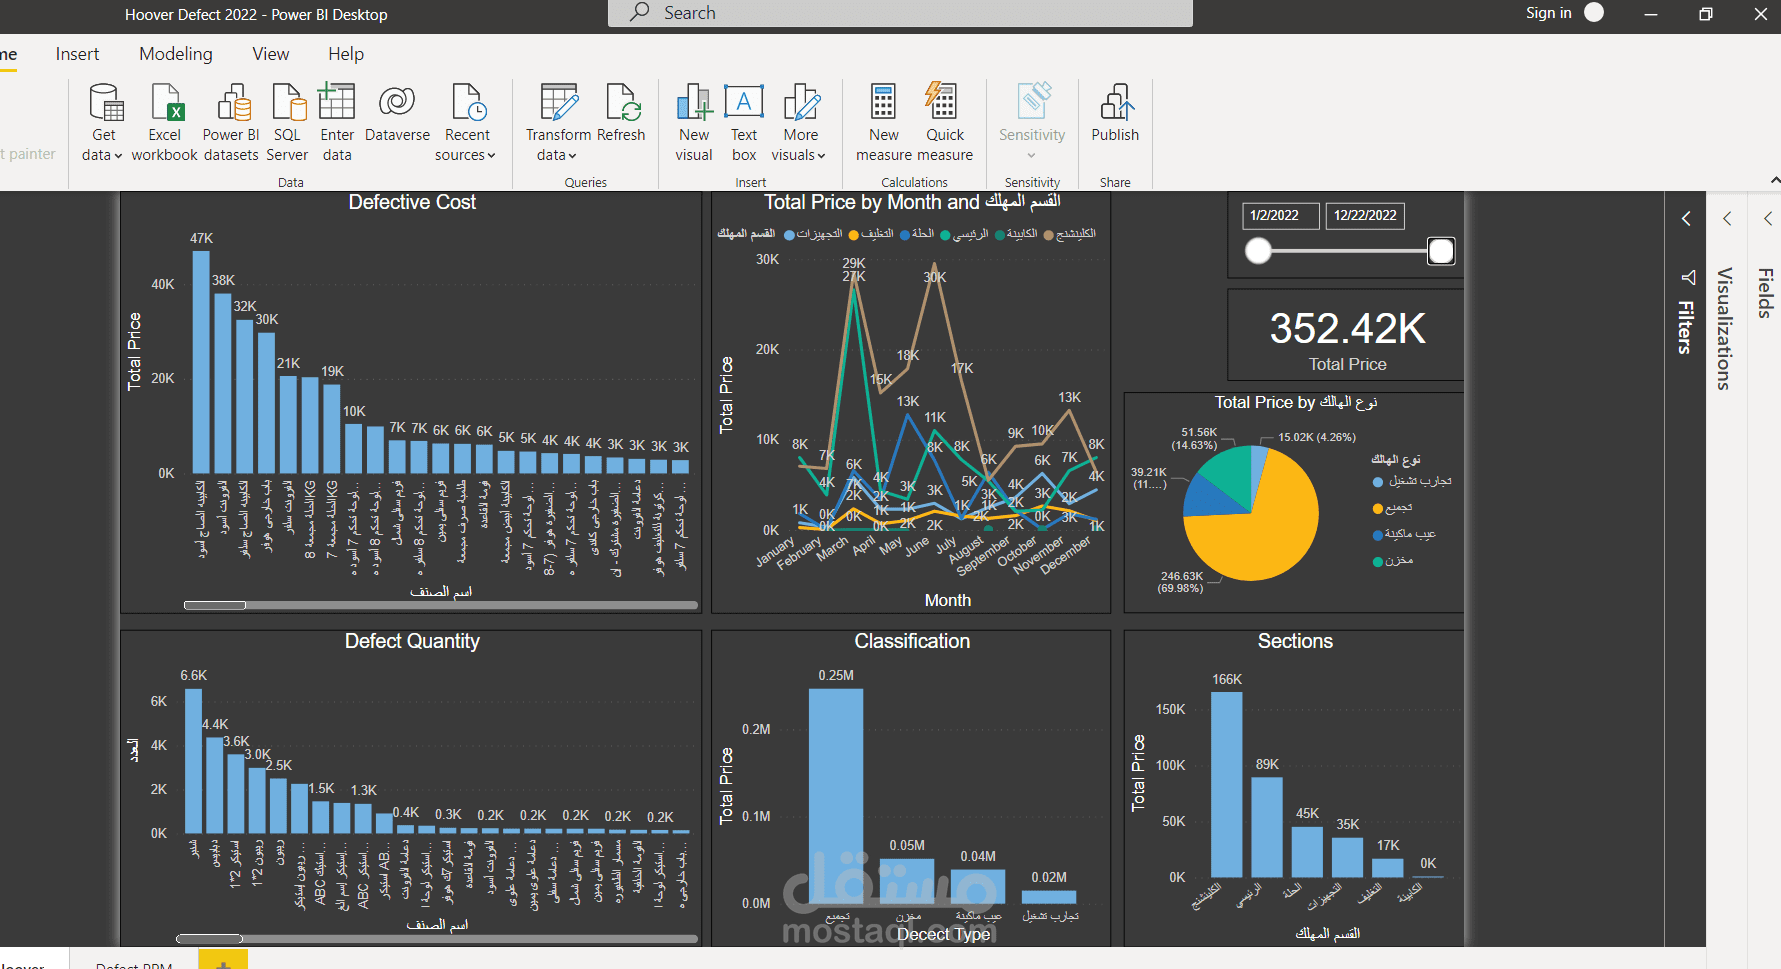Click the start date field 1/2/2022

click(x=1281, y=215)
